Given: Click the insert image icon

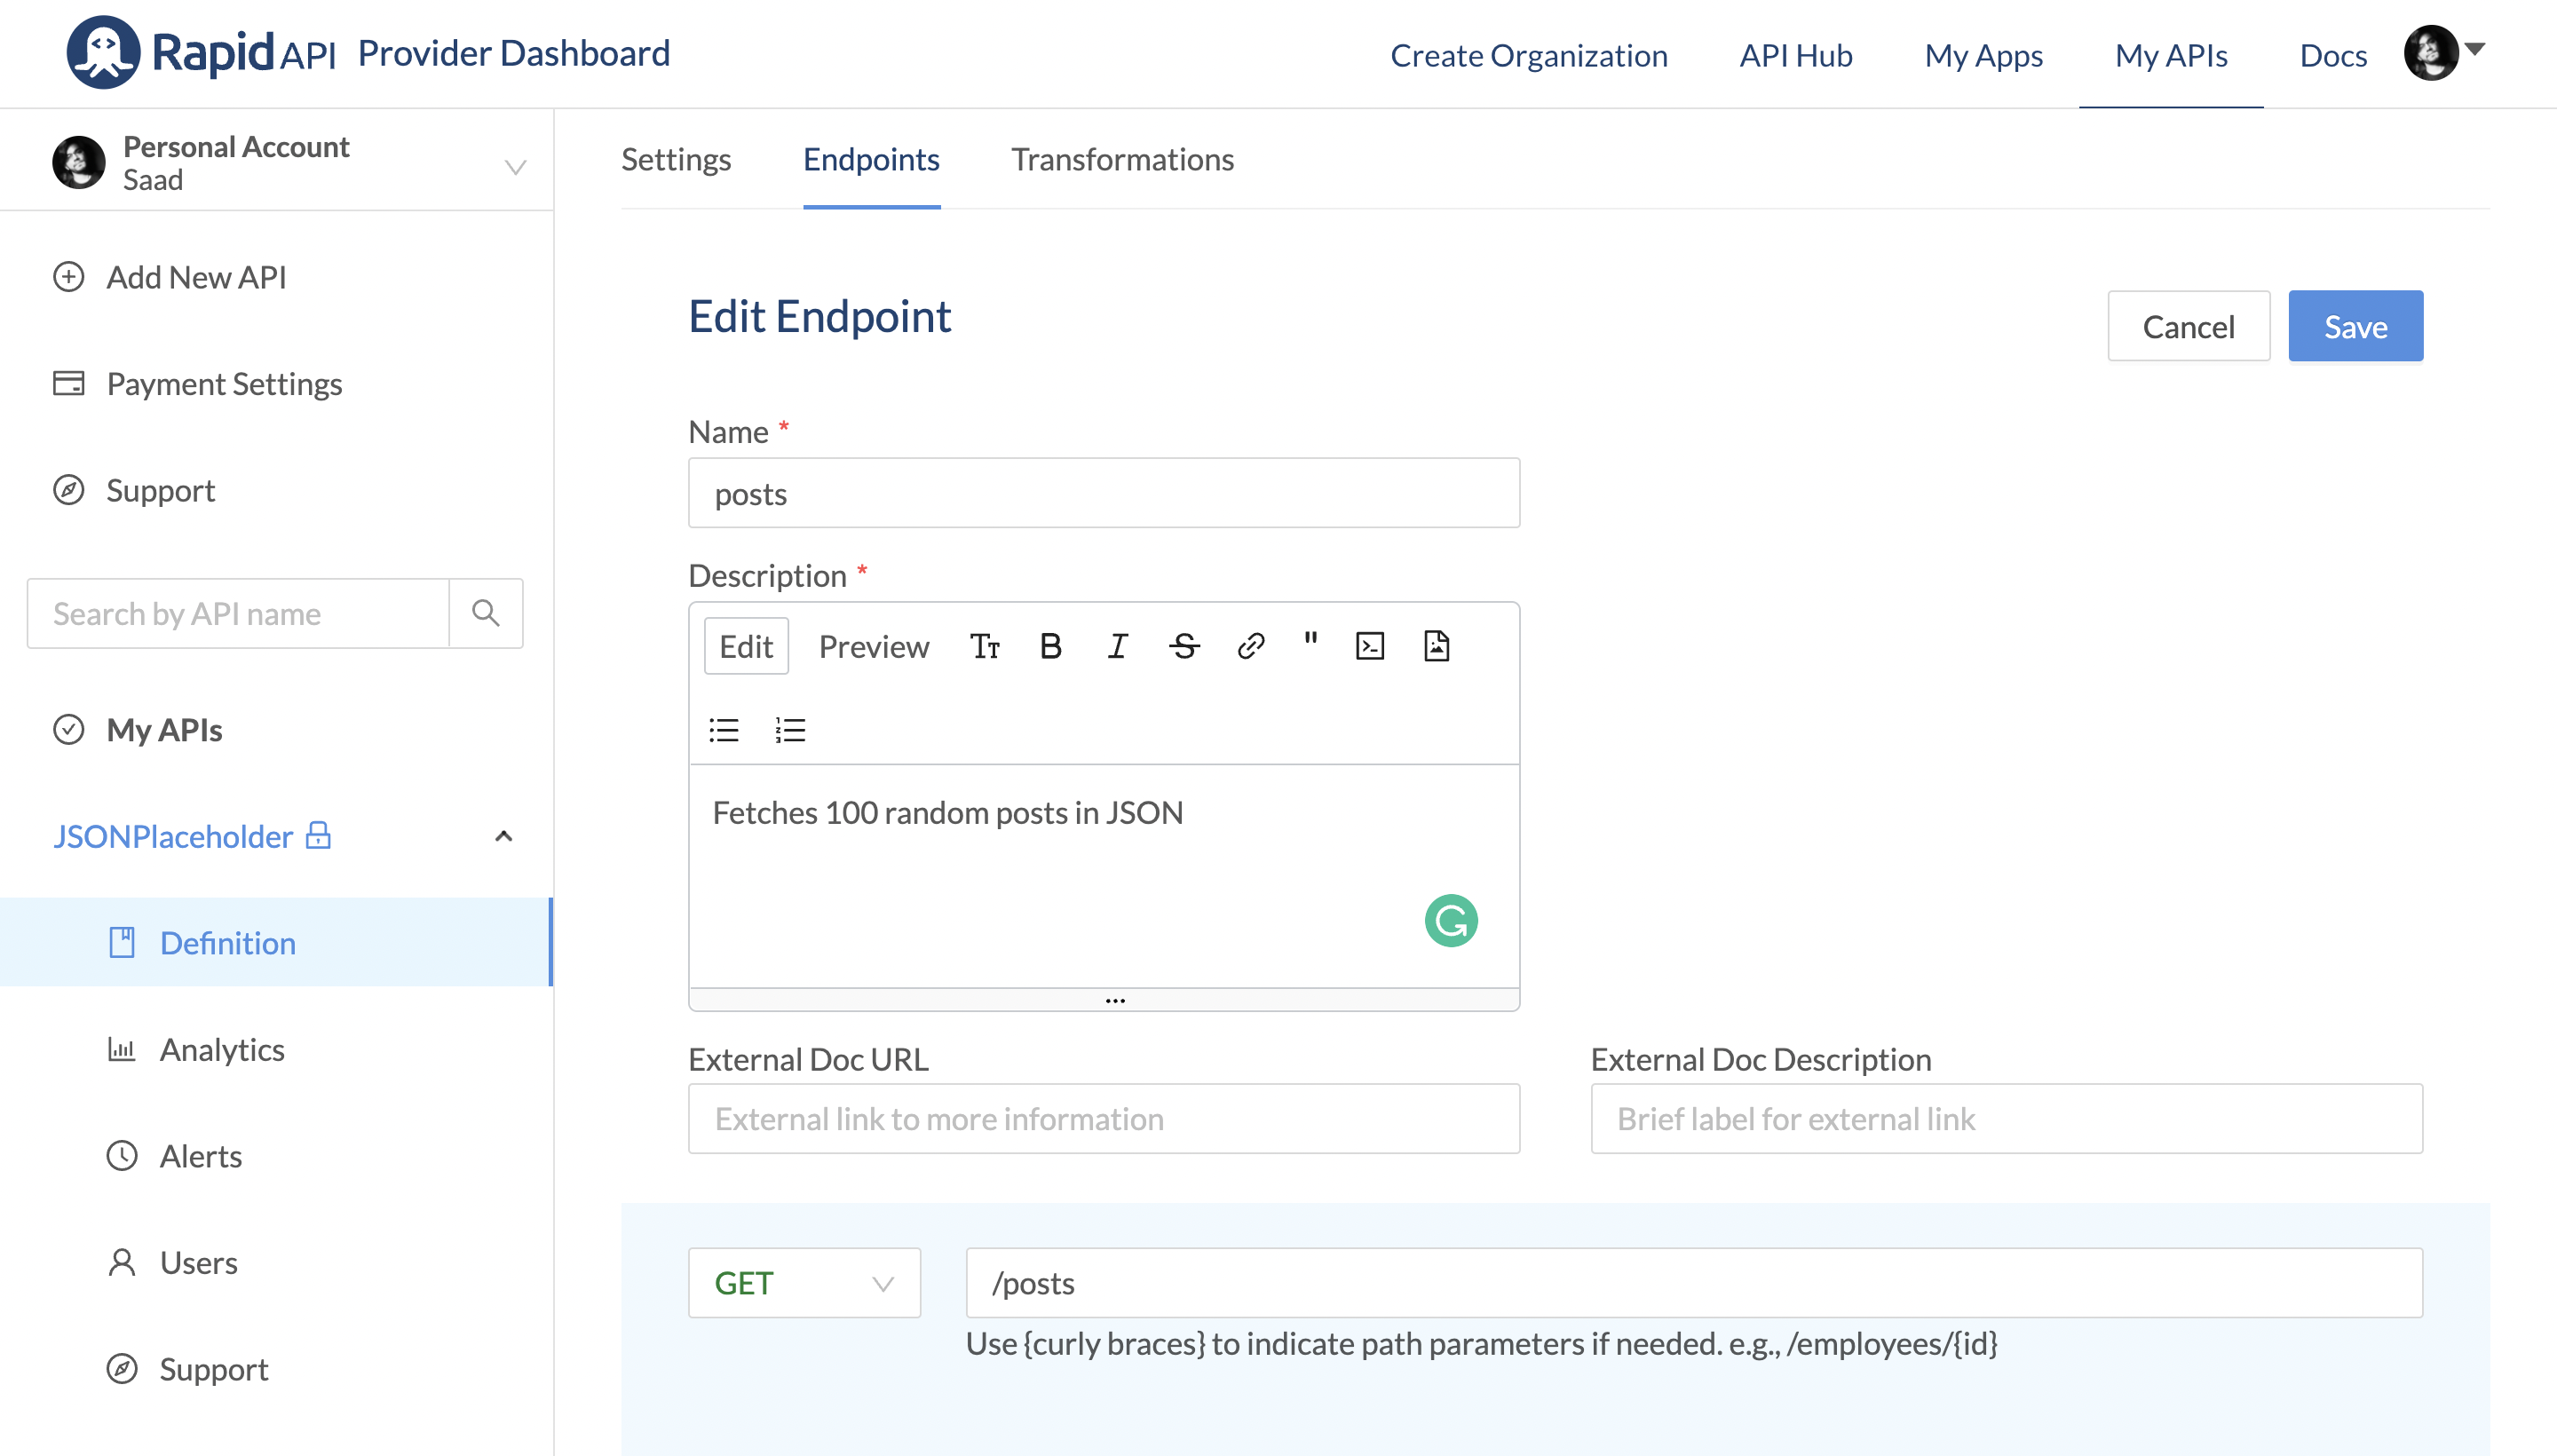Looking at the screenshot, I should [x=1436, y=647].
